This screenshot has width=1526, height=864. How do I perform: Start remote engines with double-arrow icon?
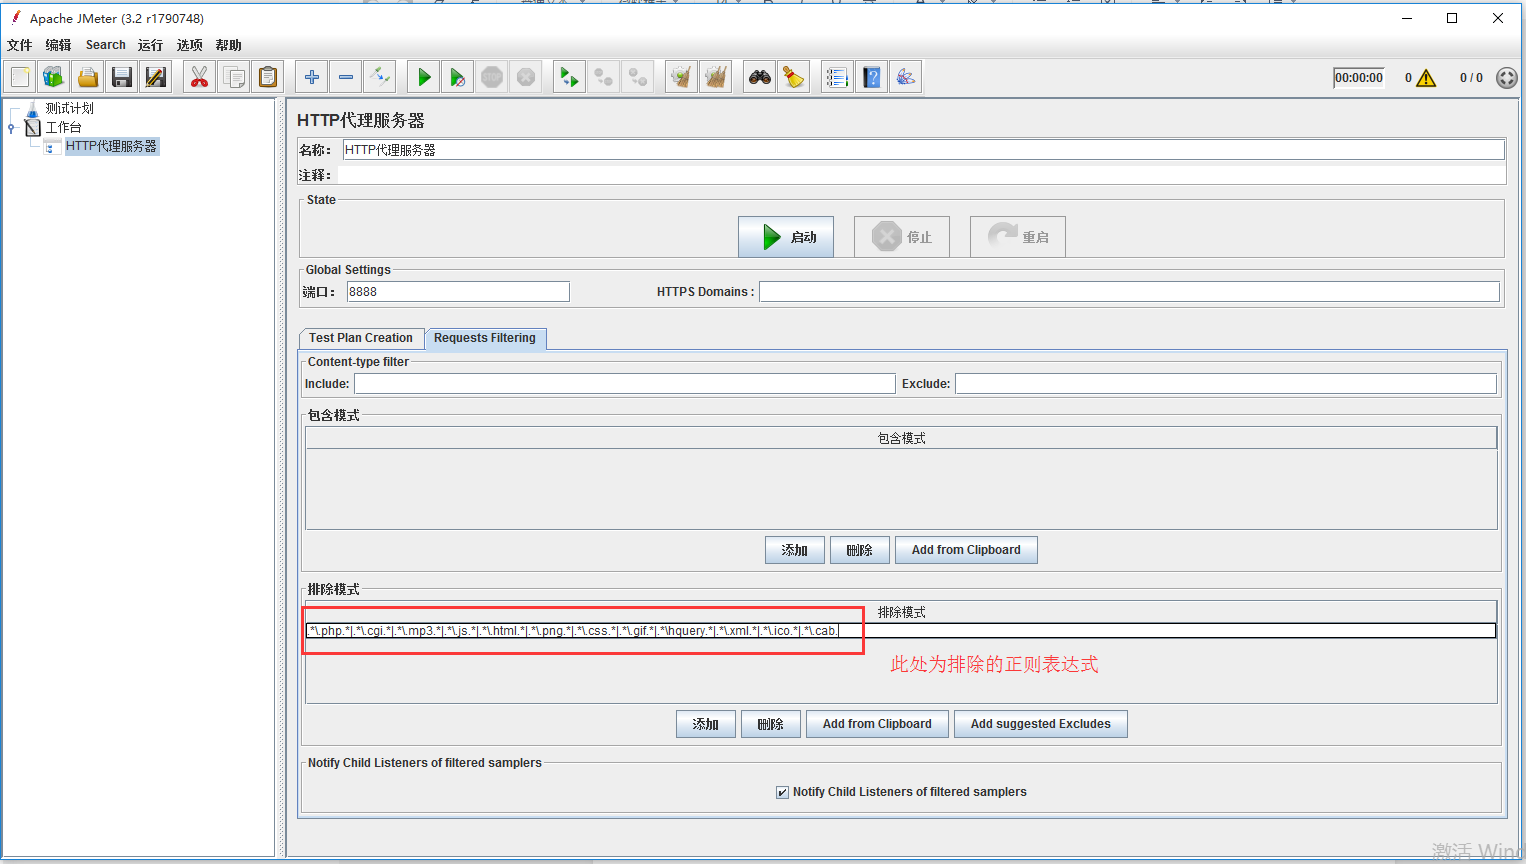coord(570,77)
